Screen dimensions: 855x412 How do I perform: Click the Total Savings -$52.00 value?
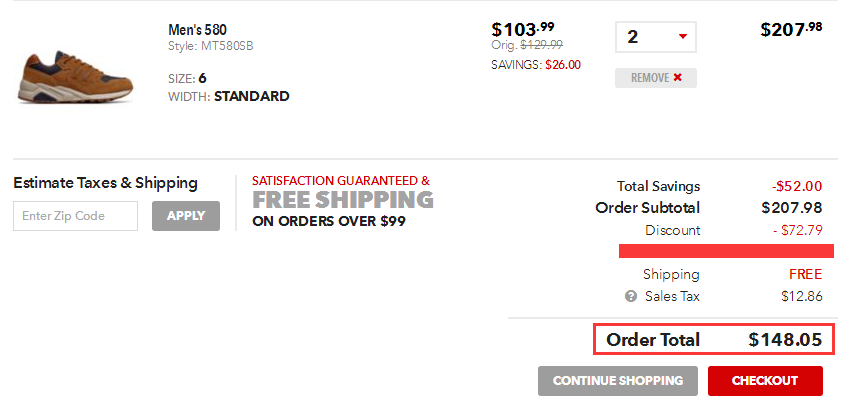click(796, 186)
